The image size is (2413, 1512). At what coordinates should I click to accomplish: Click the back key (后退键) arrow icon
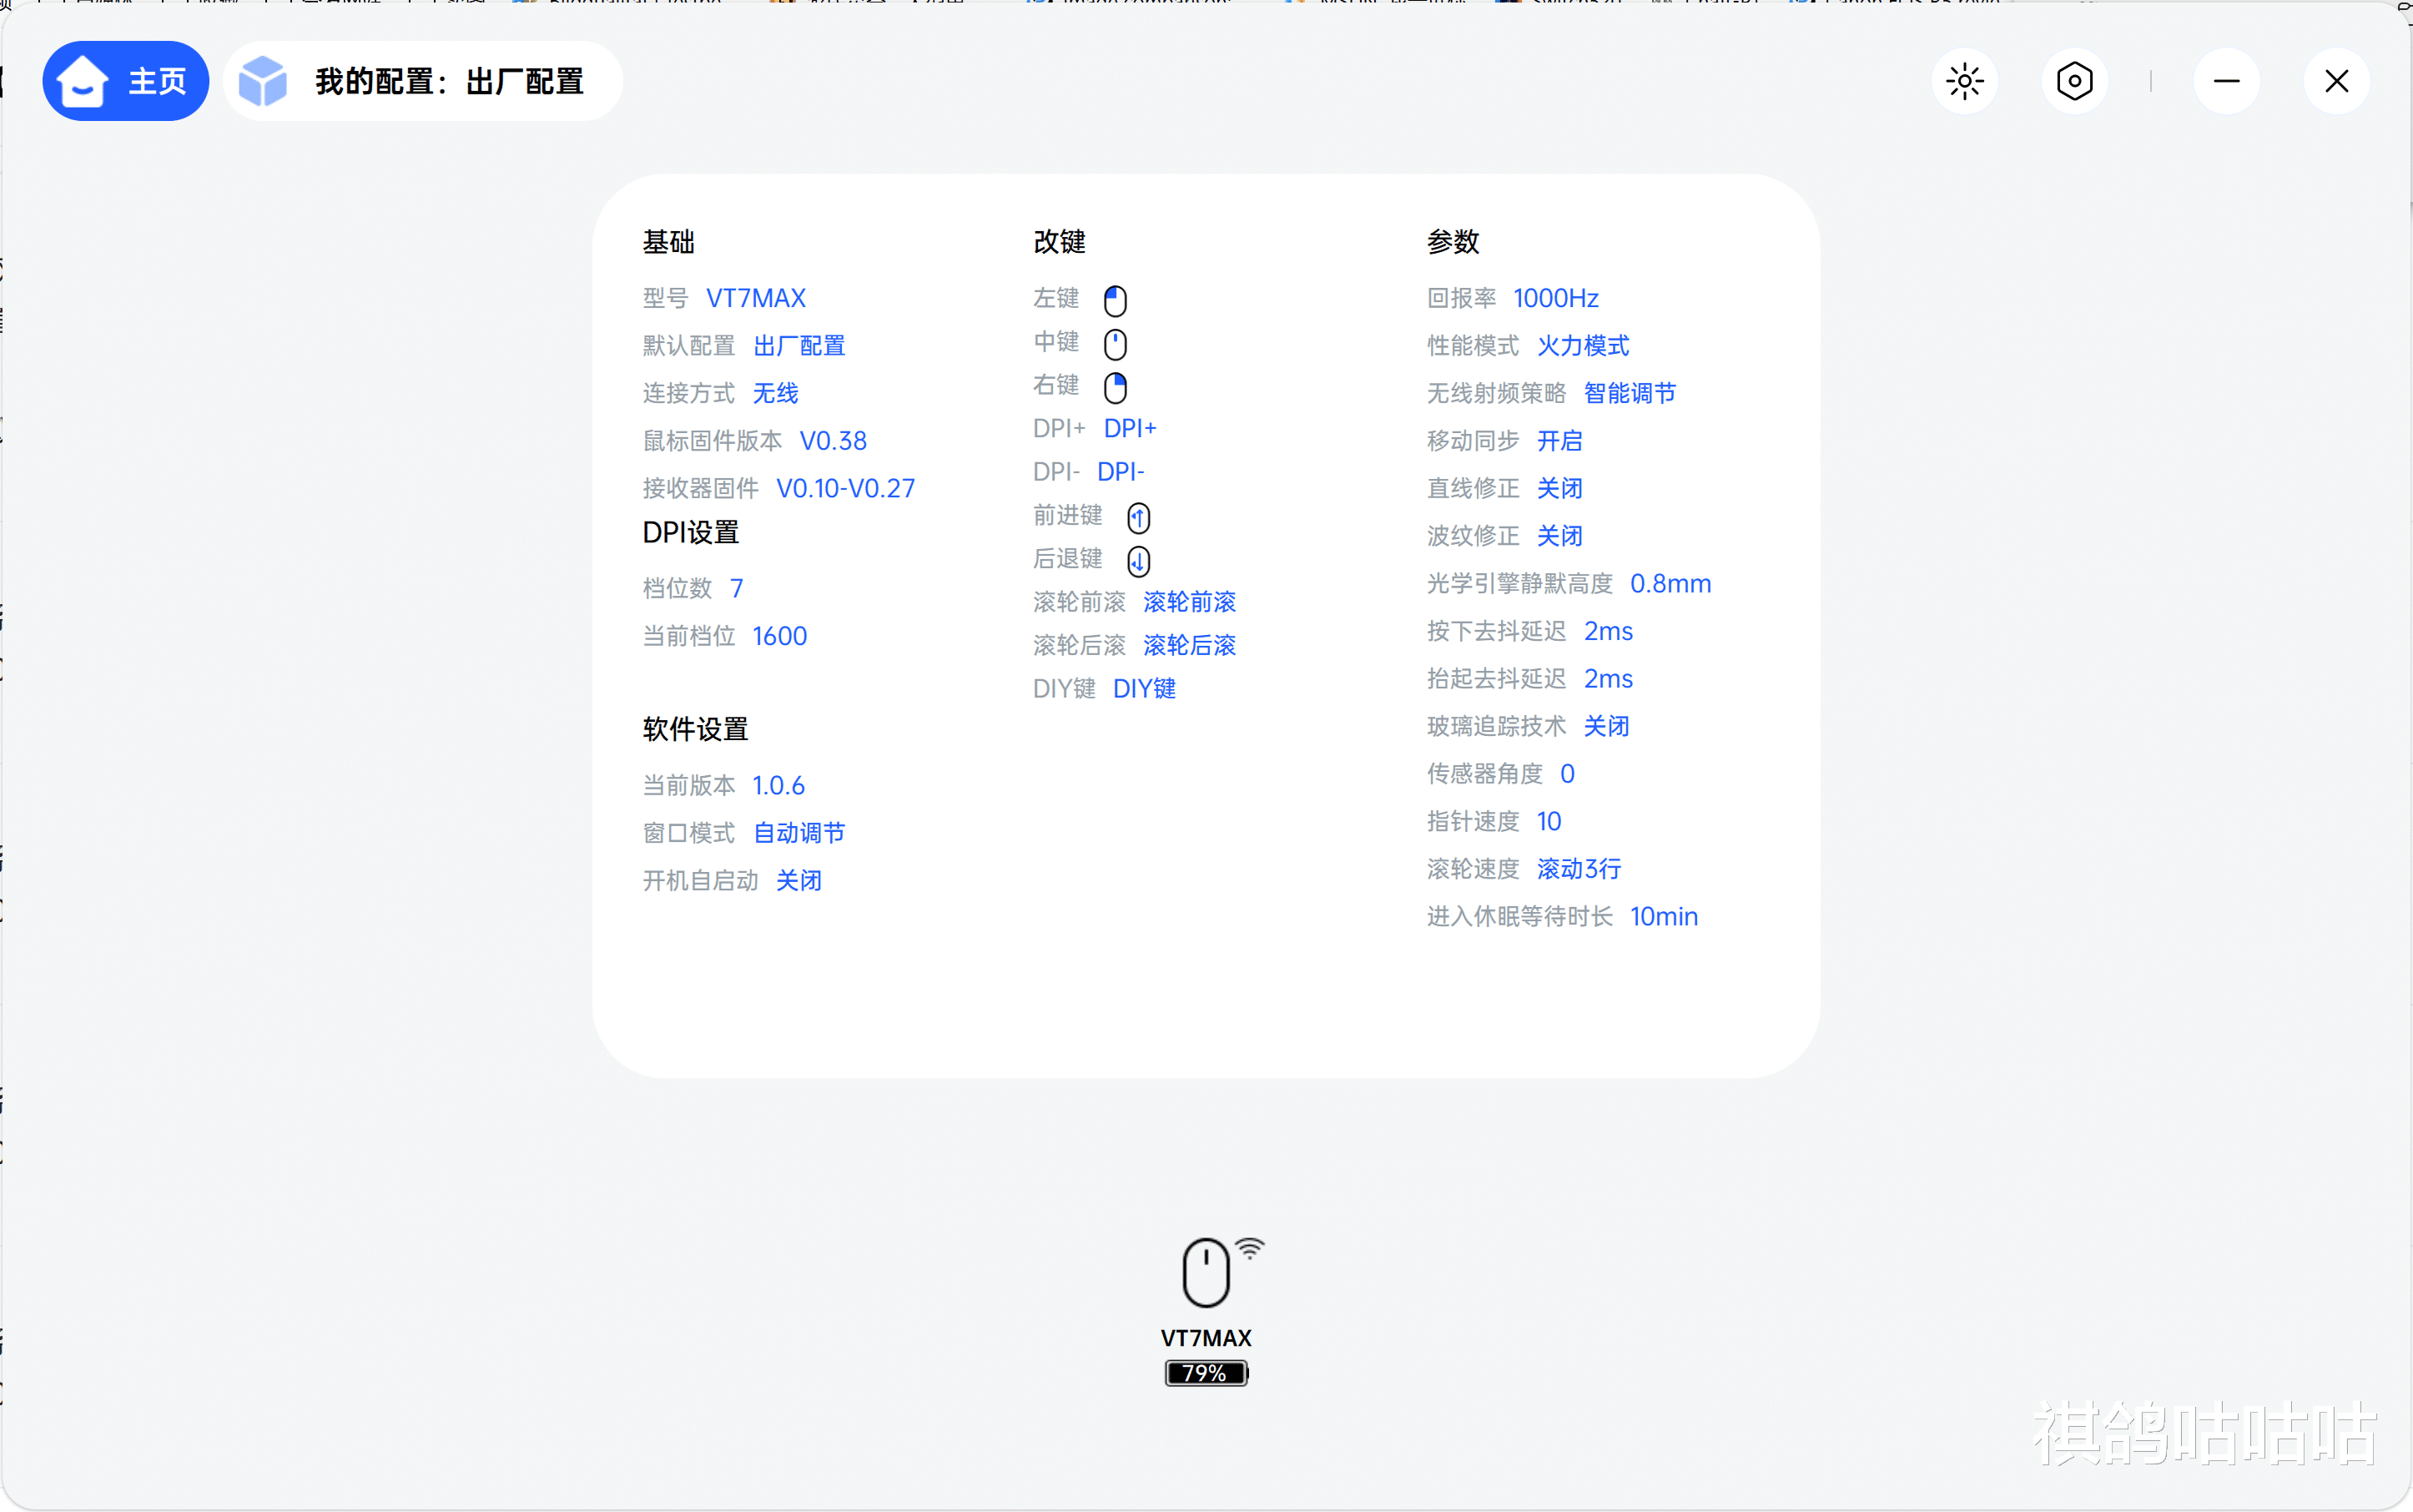click(x=1138, y=561)
